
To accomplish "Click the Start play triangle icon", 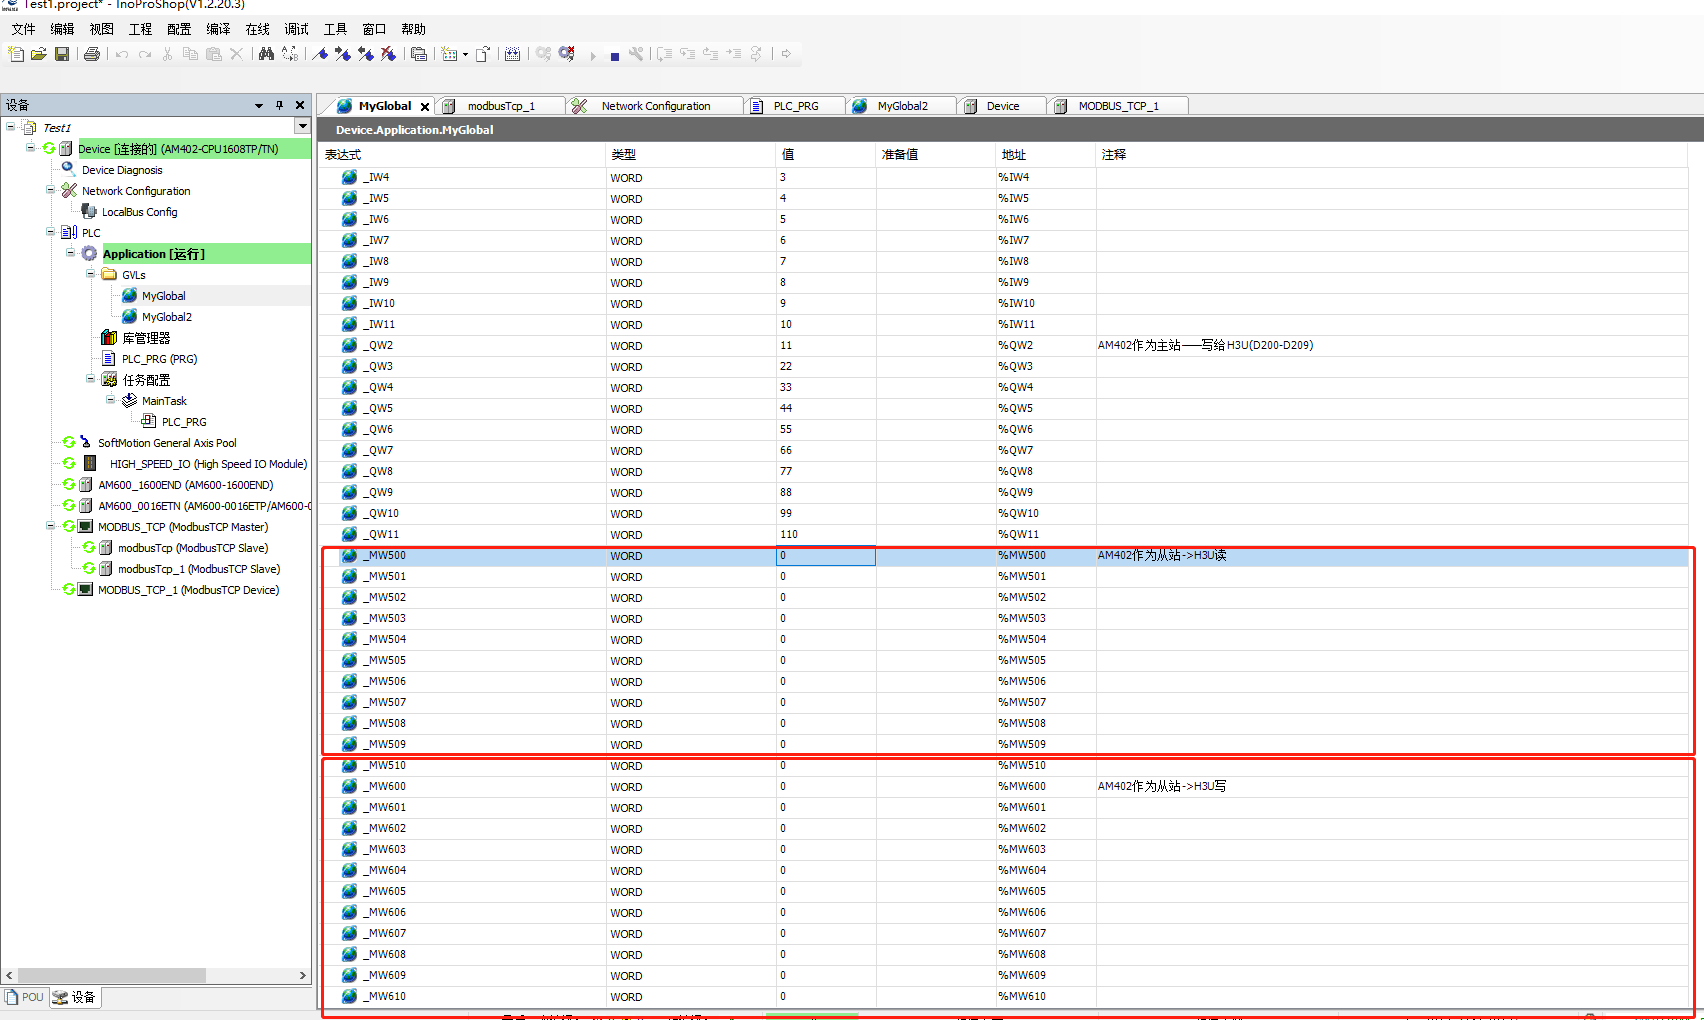I will (593, 56).
